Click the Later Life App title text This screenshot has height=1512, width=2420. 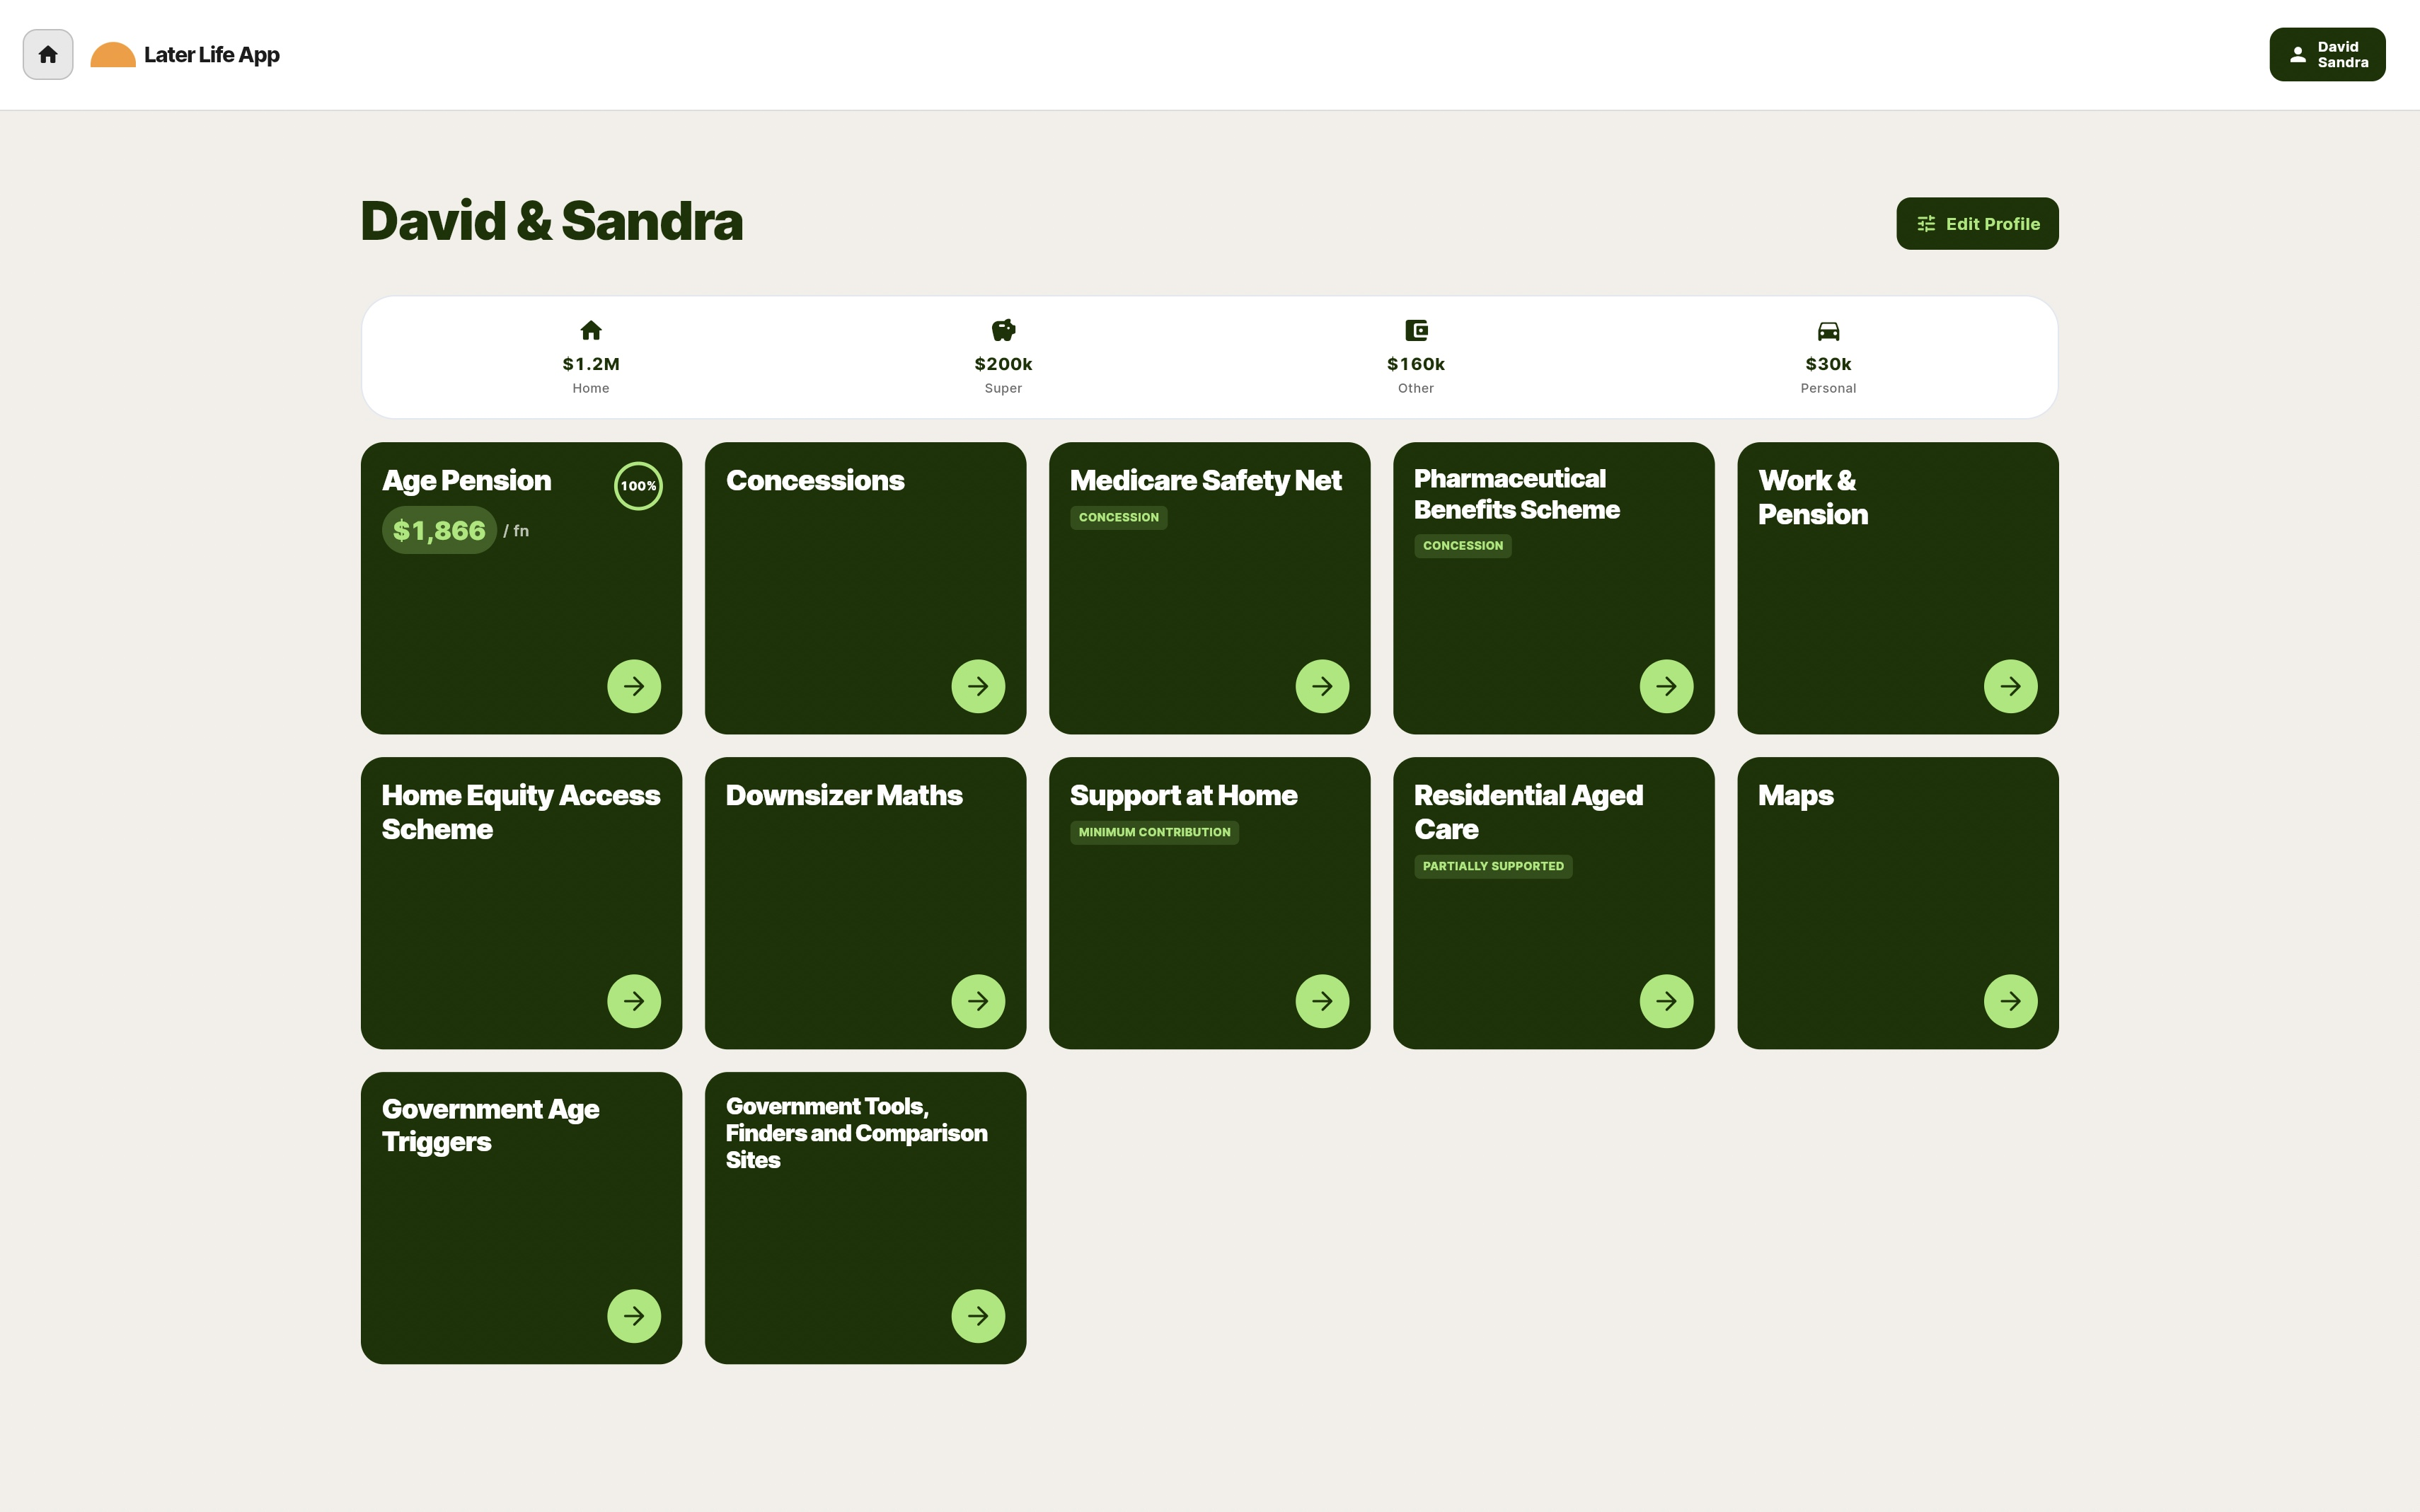(212, 55)
